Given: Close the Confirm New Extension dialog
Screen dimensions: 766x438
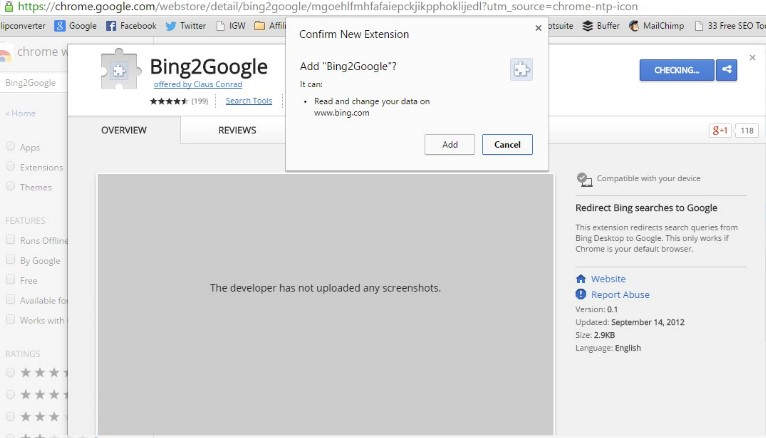Looking at the screenshot, I should tap(538, 28).
